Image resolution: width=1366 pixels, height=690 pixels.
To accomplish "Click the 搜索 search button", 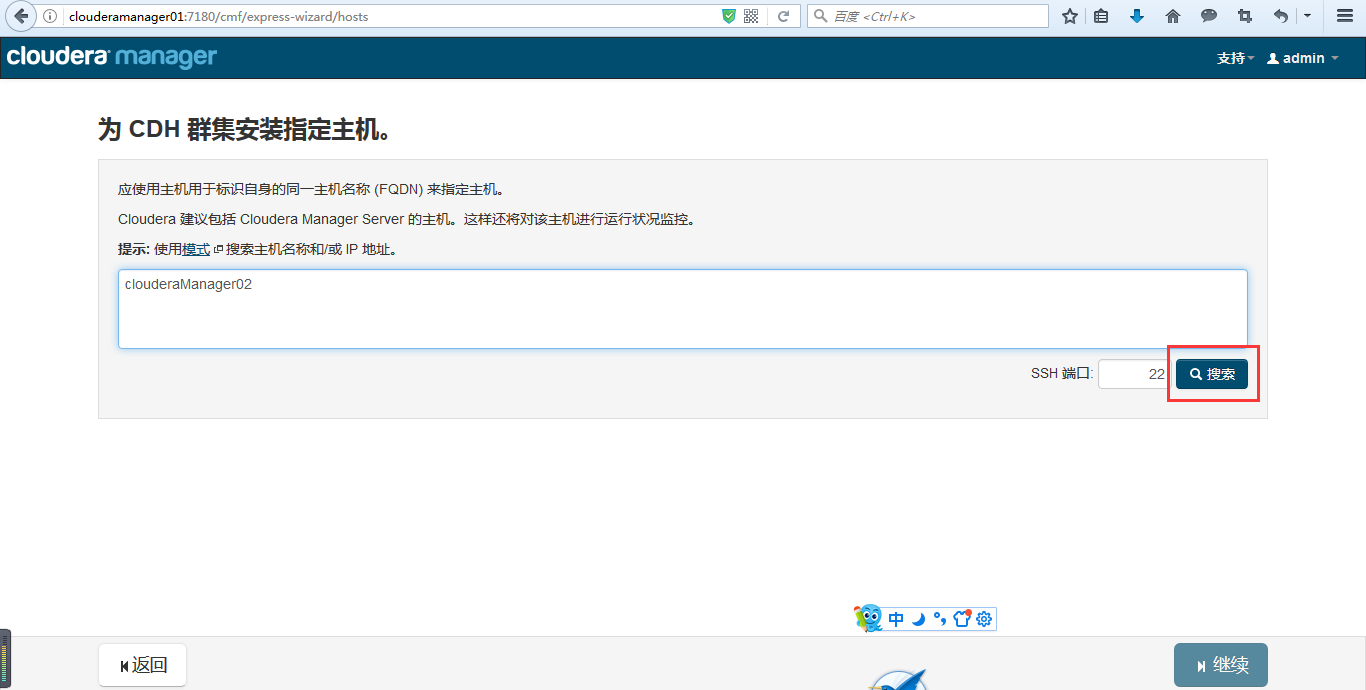I will click(x=1212, y=374).
